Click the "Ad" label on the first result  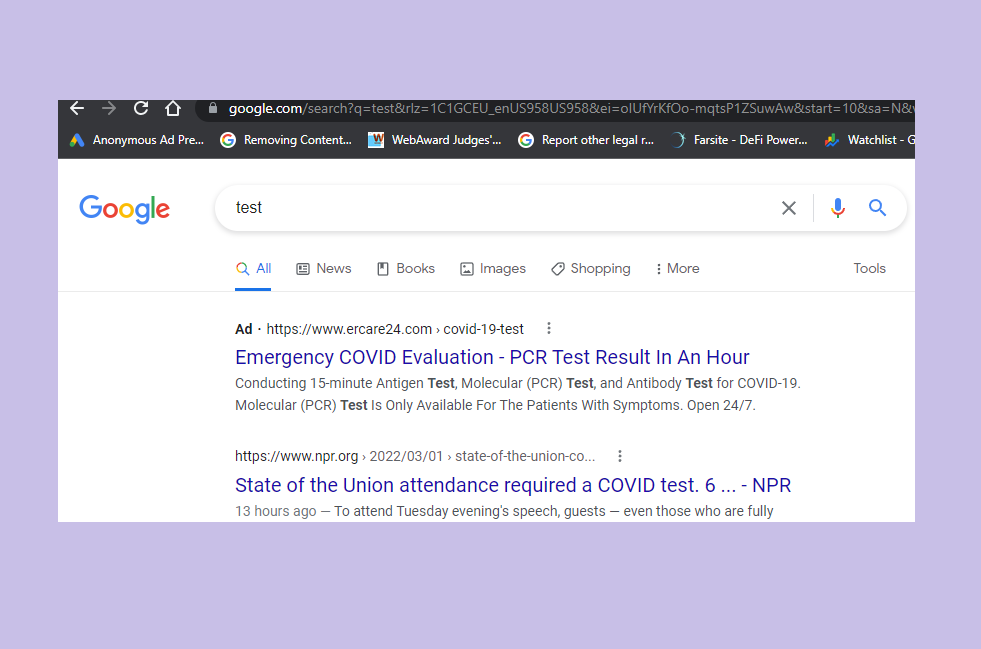[243, 329]
